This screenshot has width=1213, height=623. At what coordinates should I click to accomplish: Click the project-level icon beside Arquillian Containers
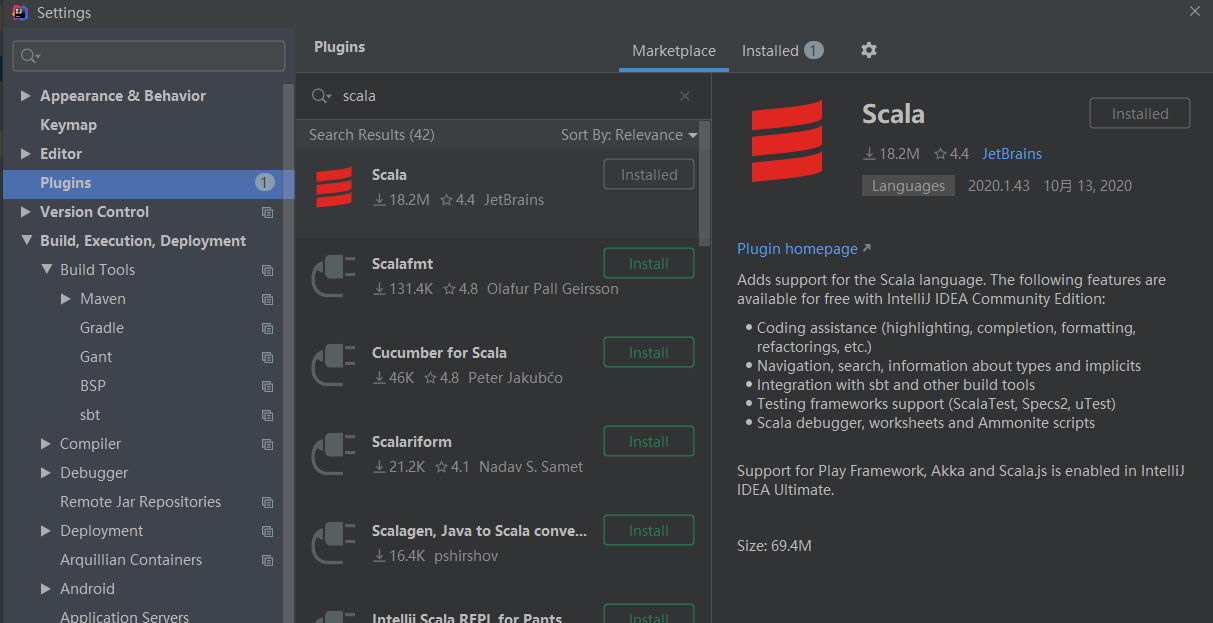pos(267,560)
